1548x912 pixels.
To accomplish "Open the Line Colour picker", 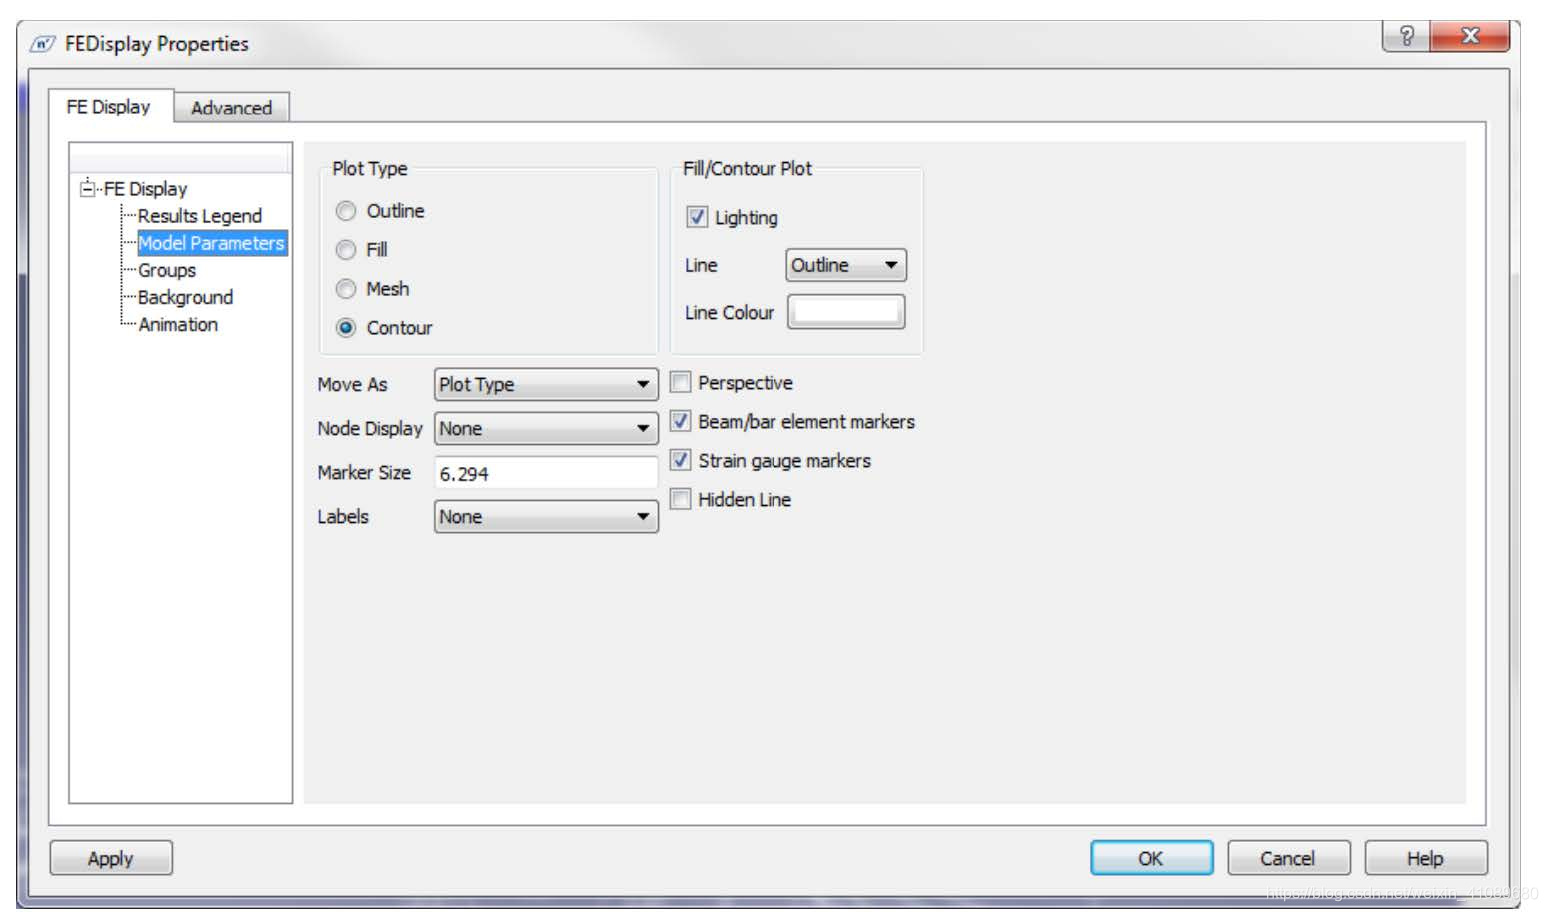I will pos(845,311).
